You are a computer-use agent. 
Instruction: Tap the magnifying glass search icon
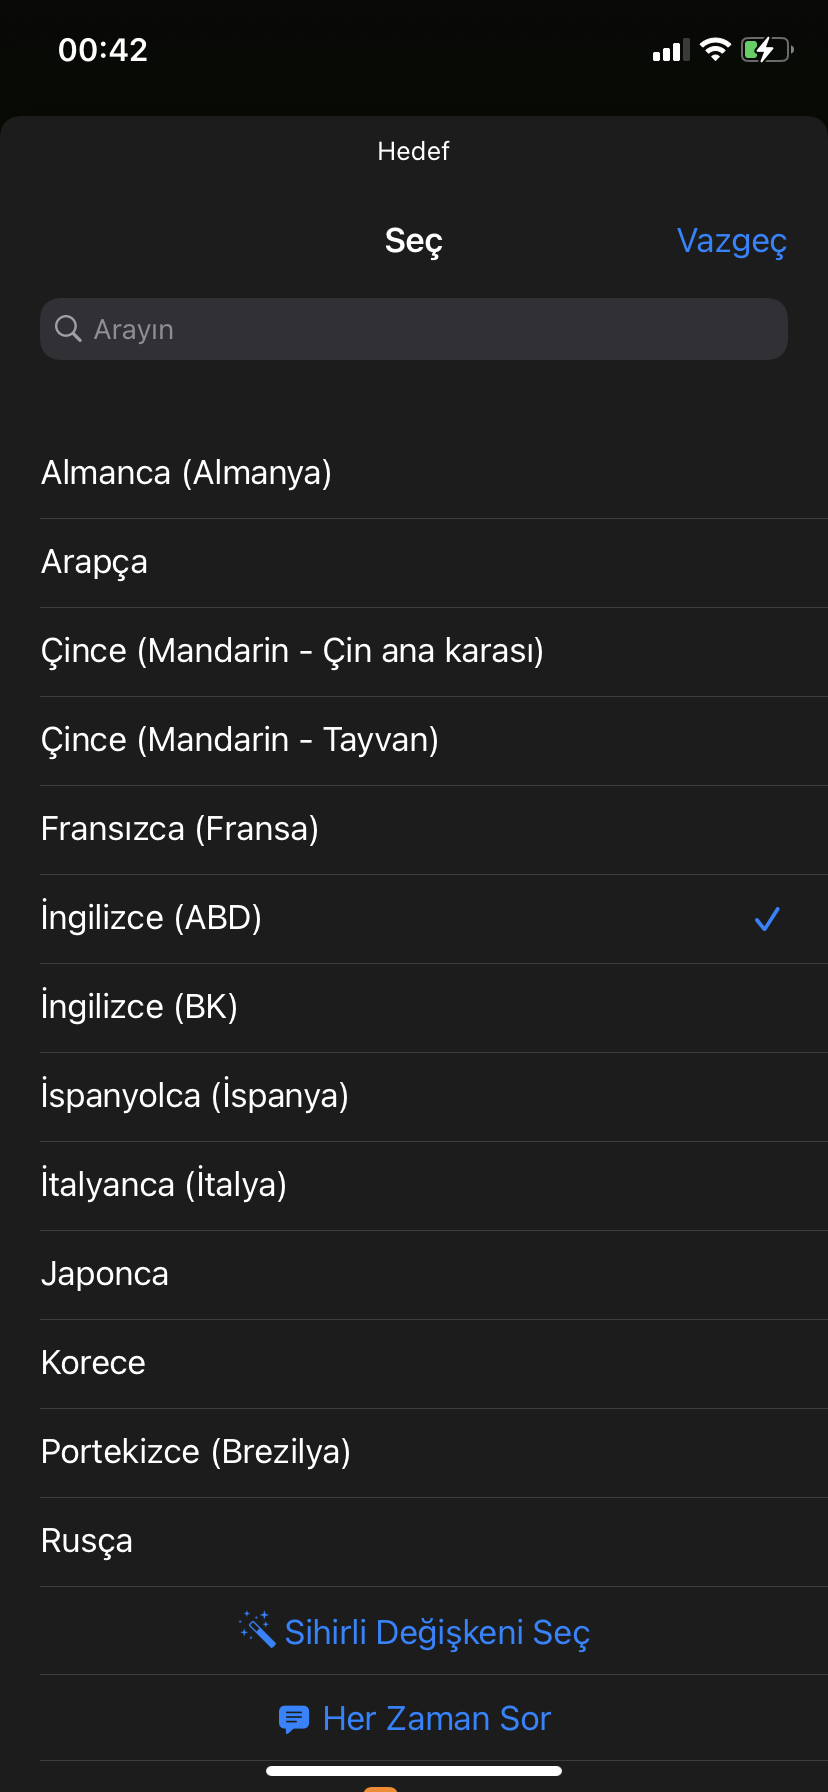[68, 329]
